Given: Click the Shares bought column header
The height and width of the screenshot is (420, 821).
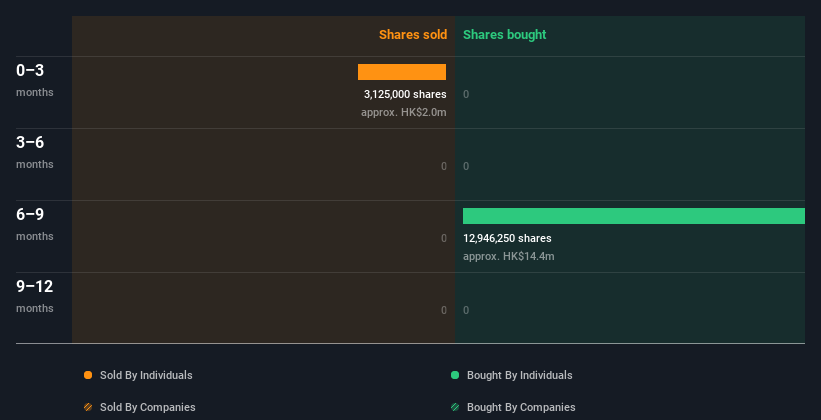Looking at the screenshot, I should 505,35.
